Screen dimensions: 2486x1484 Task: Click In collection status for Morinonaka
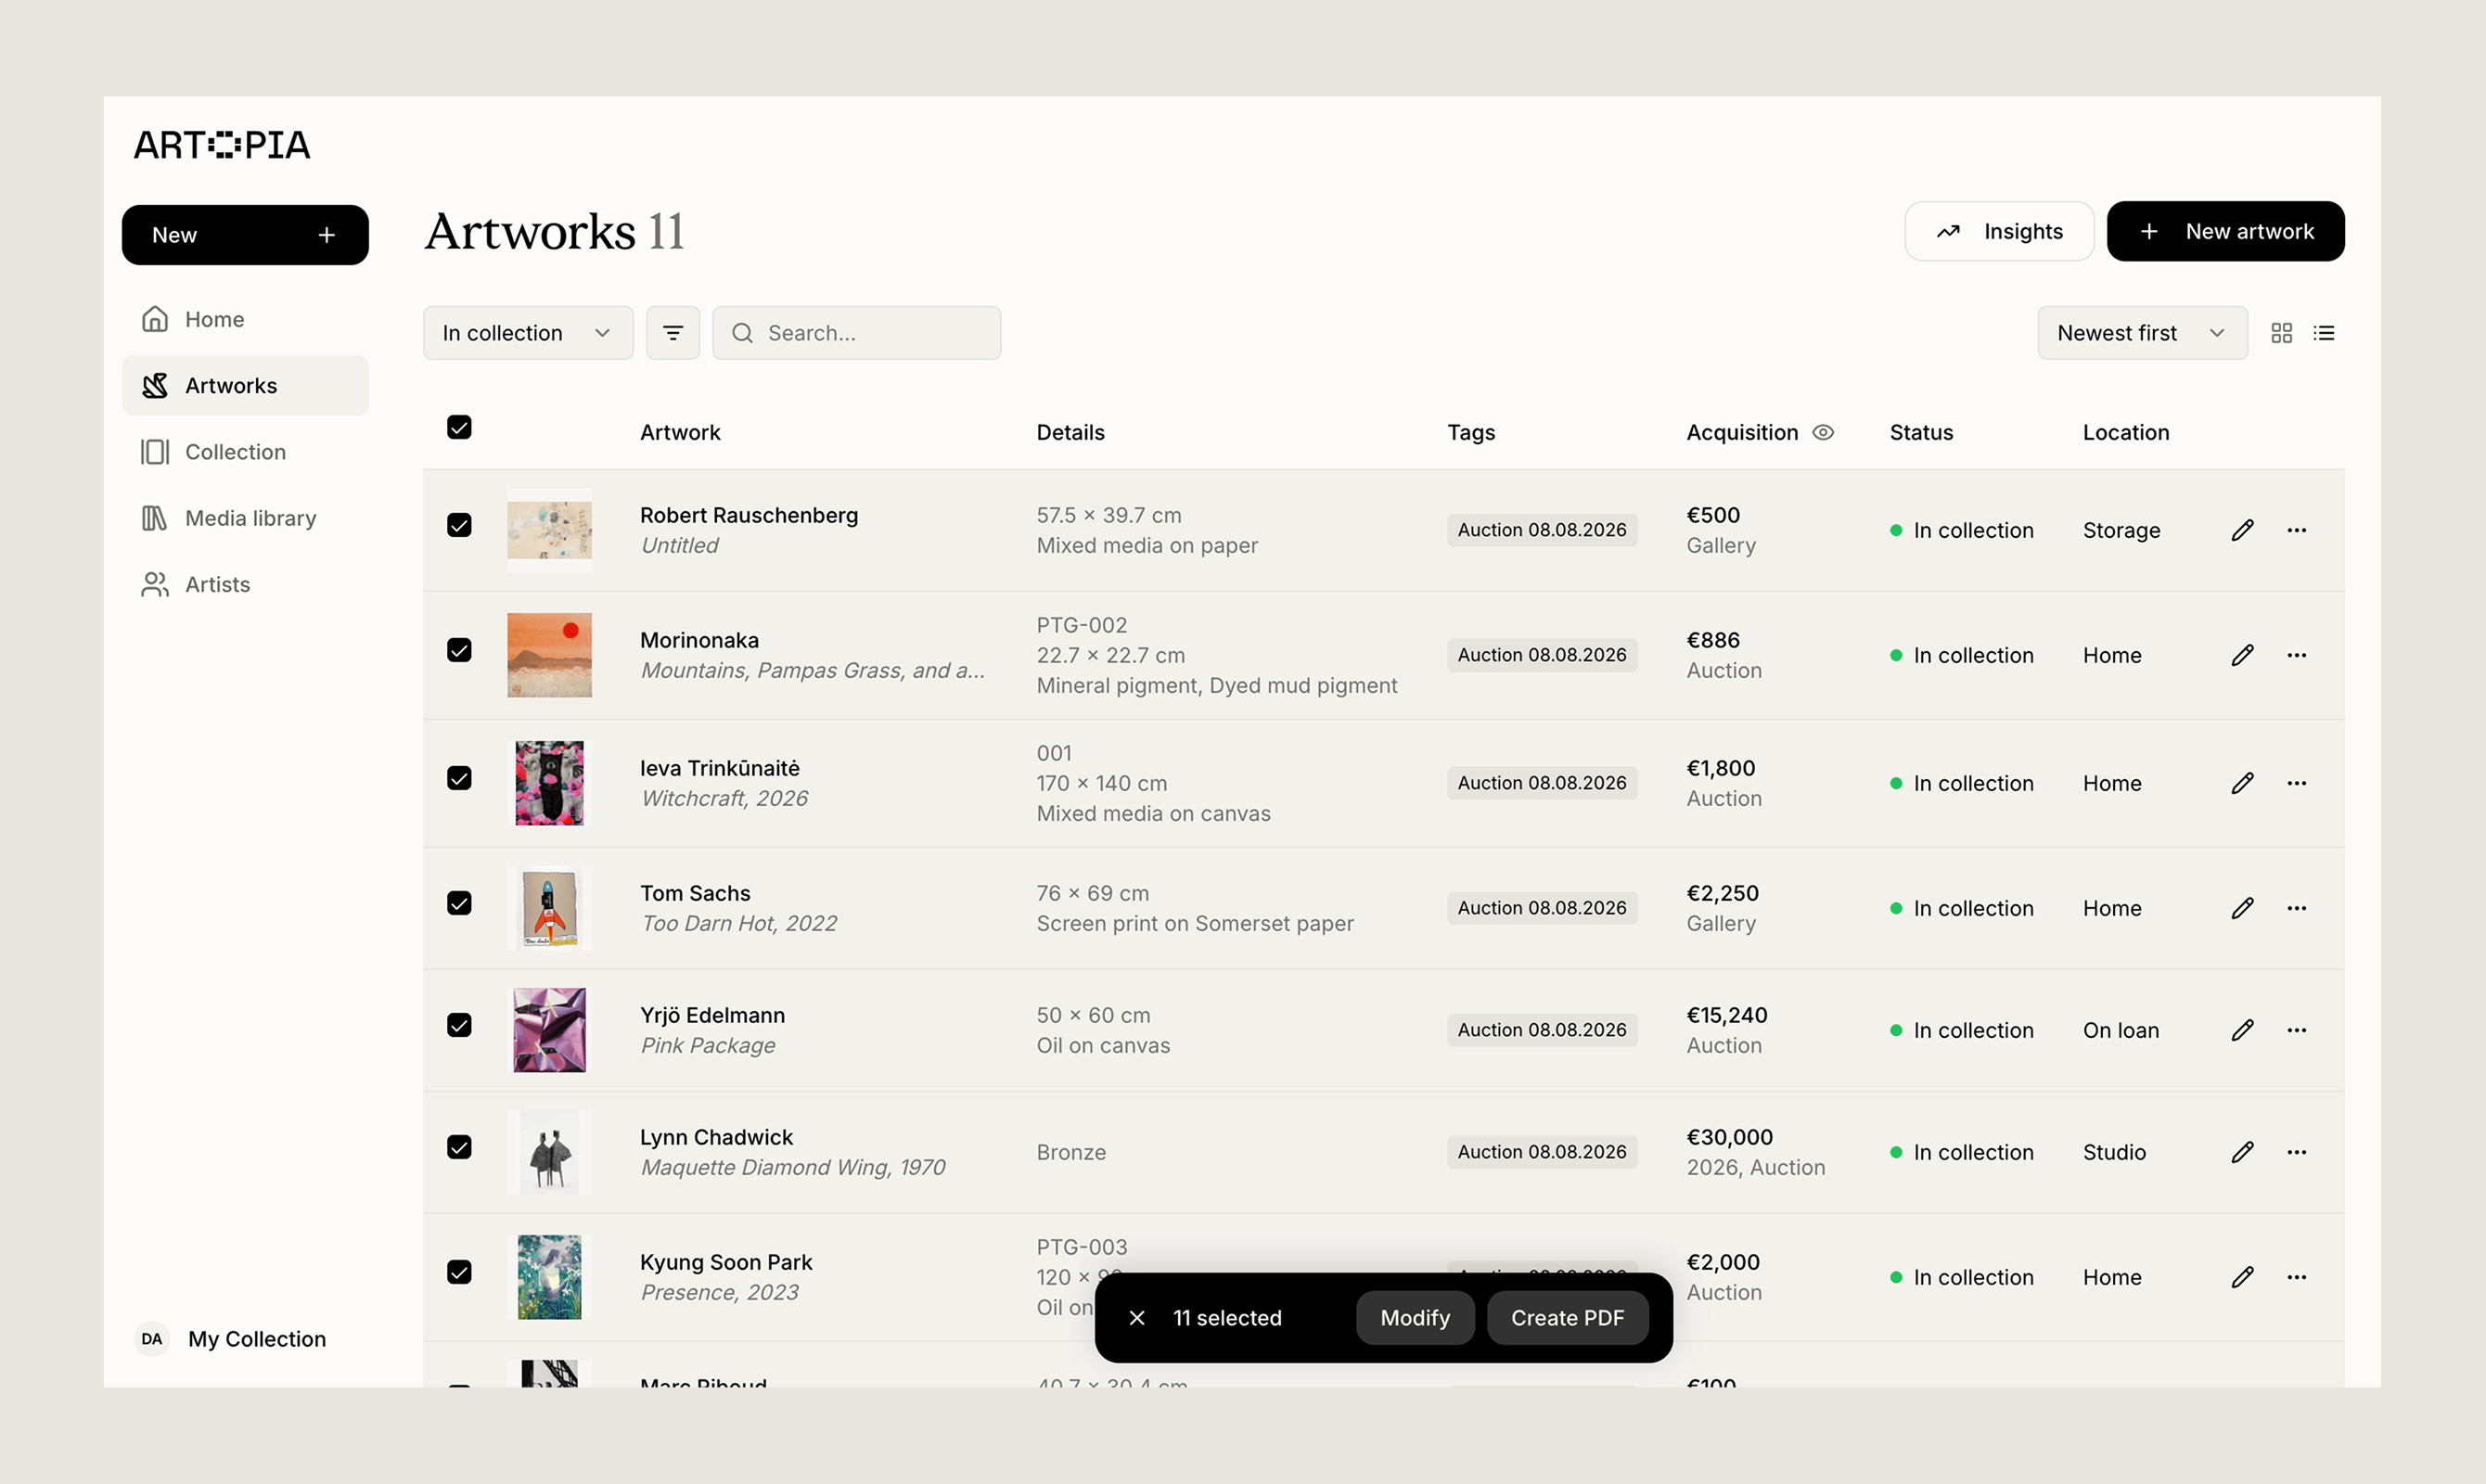click(1962, 655)
